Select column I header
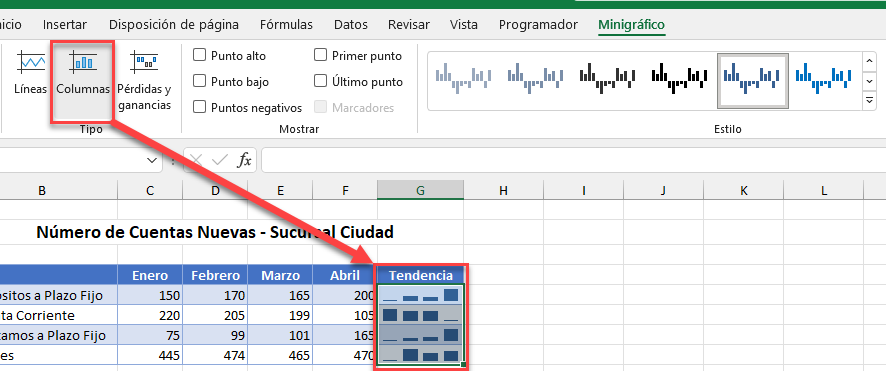The height and width of the screenshot is (371, 886). tap(583, 191)
